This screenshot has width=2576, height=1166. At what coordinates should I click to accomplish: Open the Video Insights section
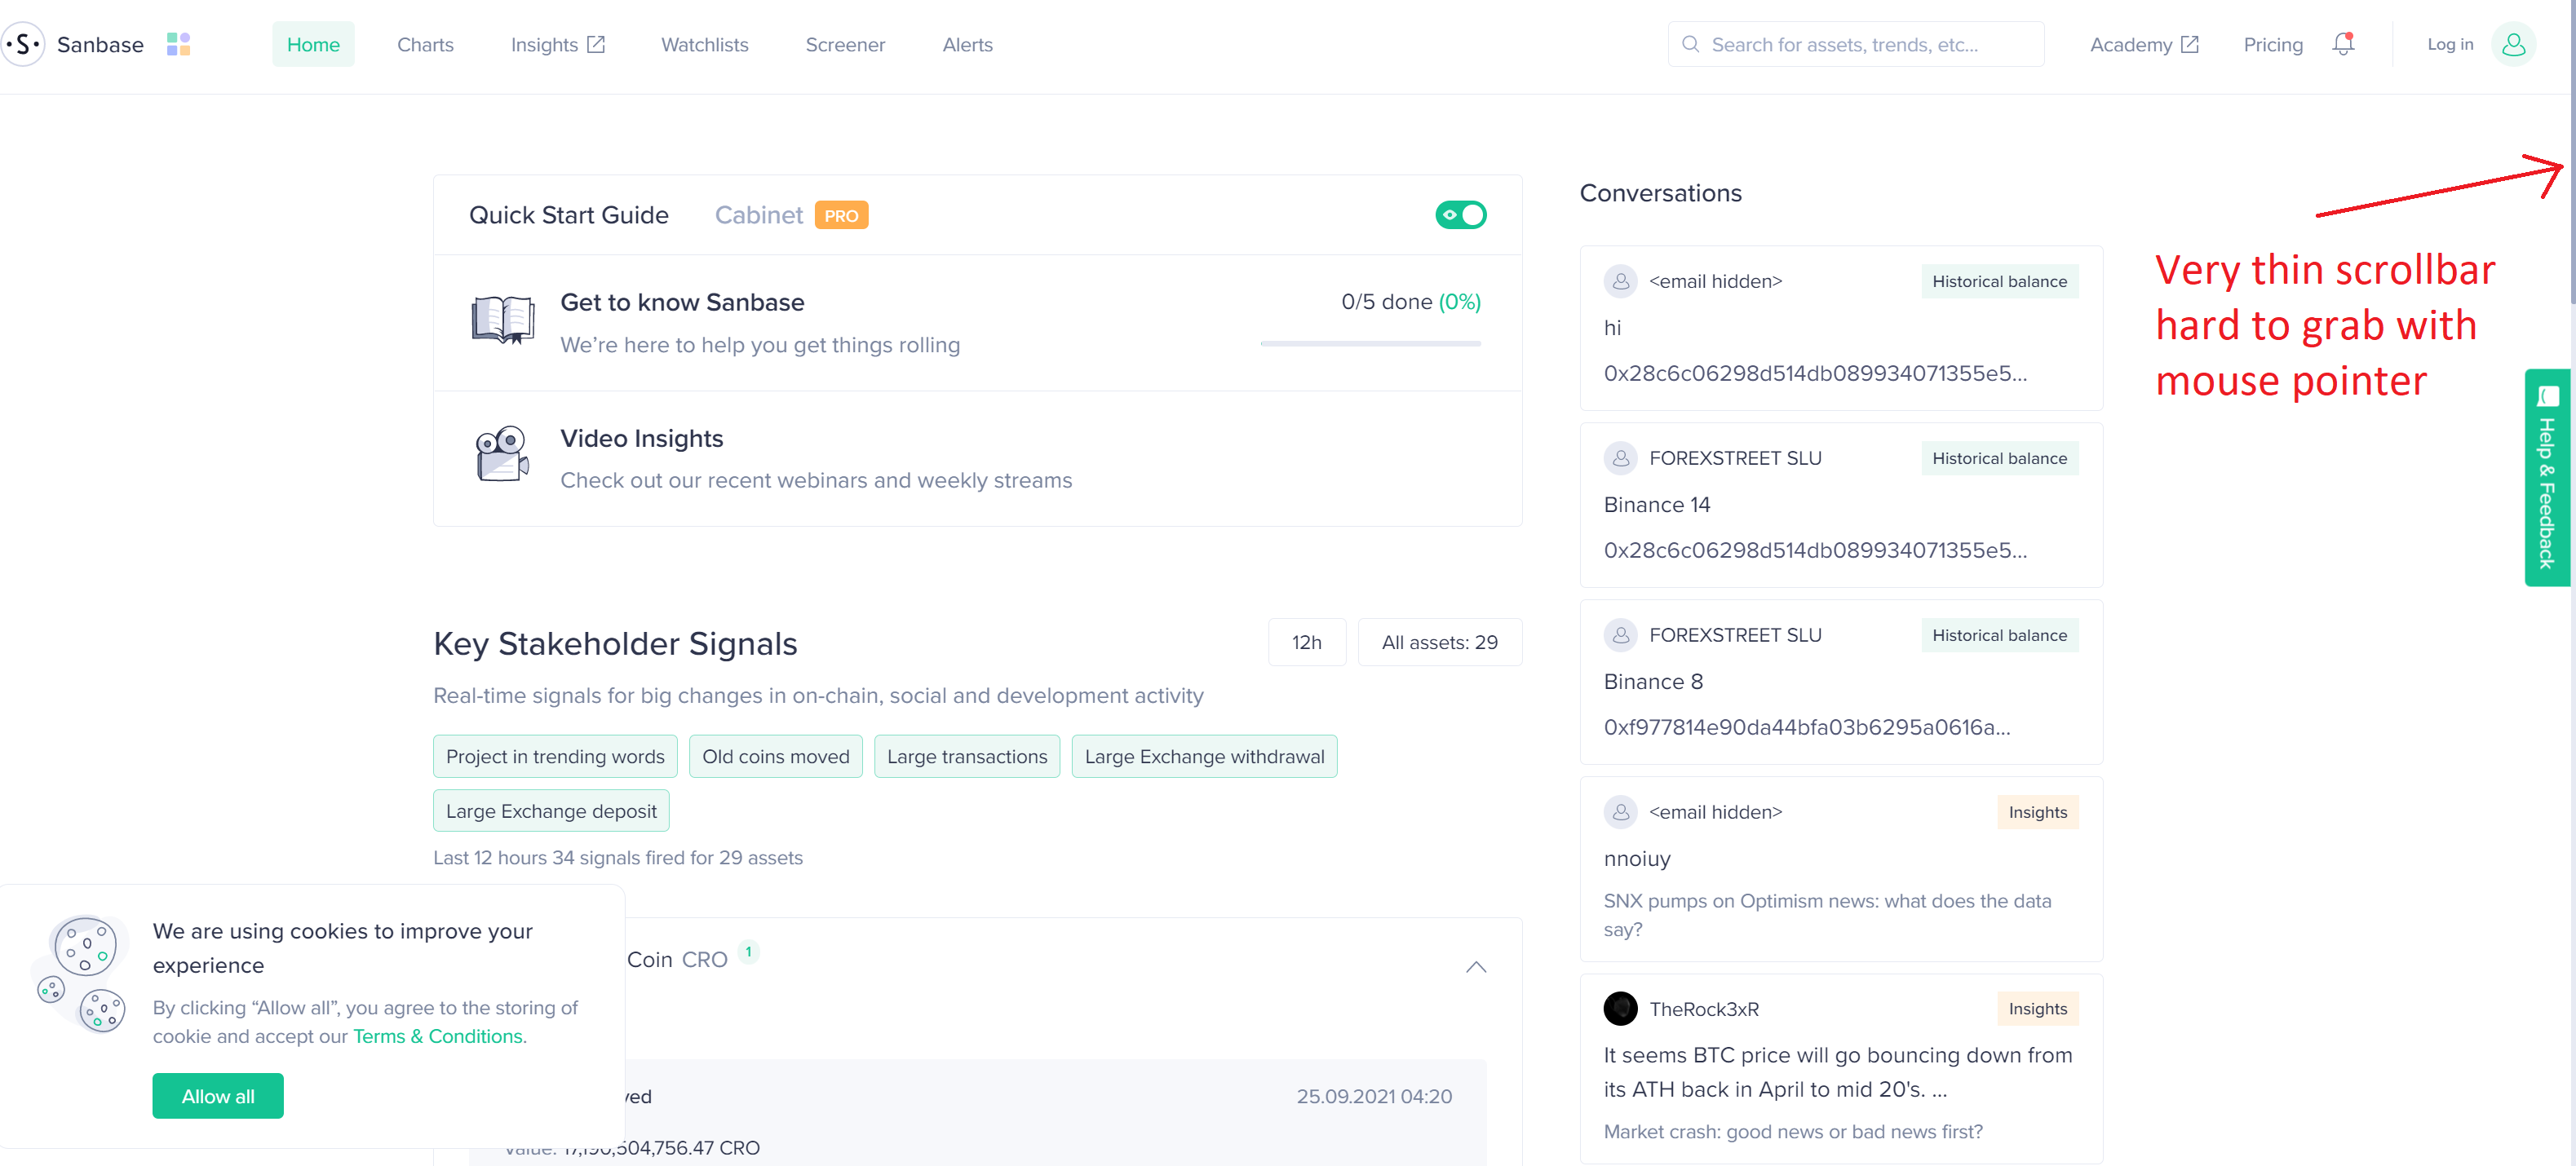point(977,458)
